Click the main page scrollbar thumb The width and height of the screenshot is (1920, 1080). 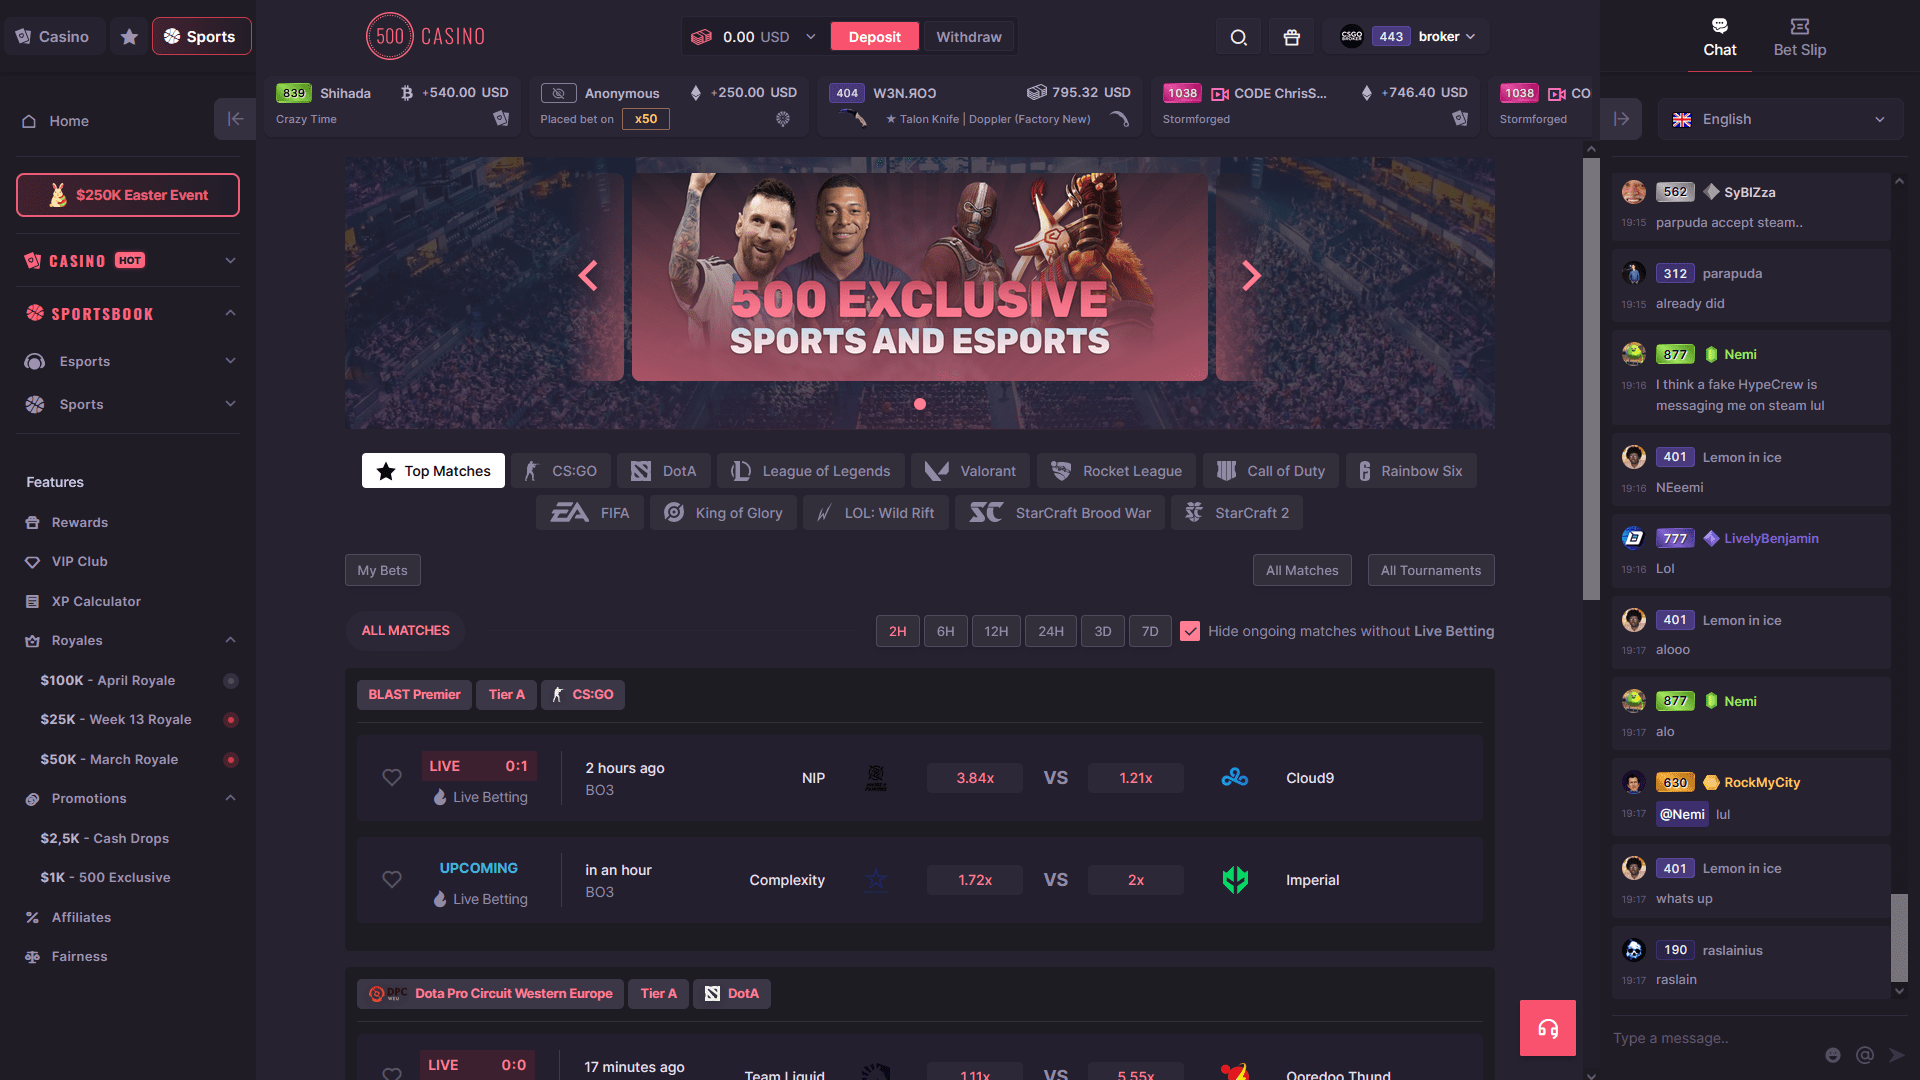(x=1591, y=379)
